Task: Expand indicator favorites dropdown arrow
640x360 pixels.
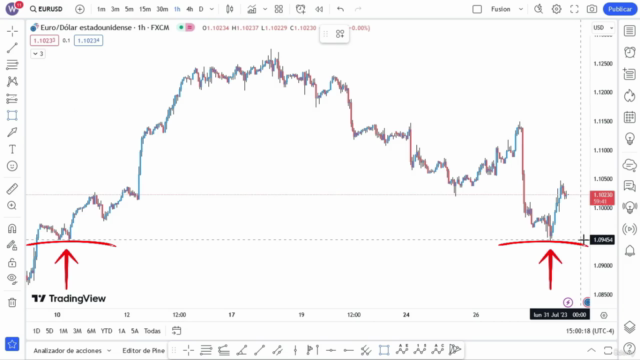Action: (265, 9)
